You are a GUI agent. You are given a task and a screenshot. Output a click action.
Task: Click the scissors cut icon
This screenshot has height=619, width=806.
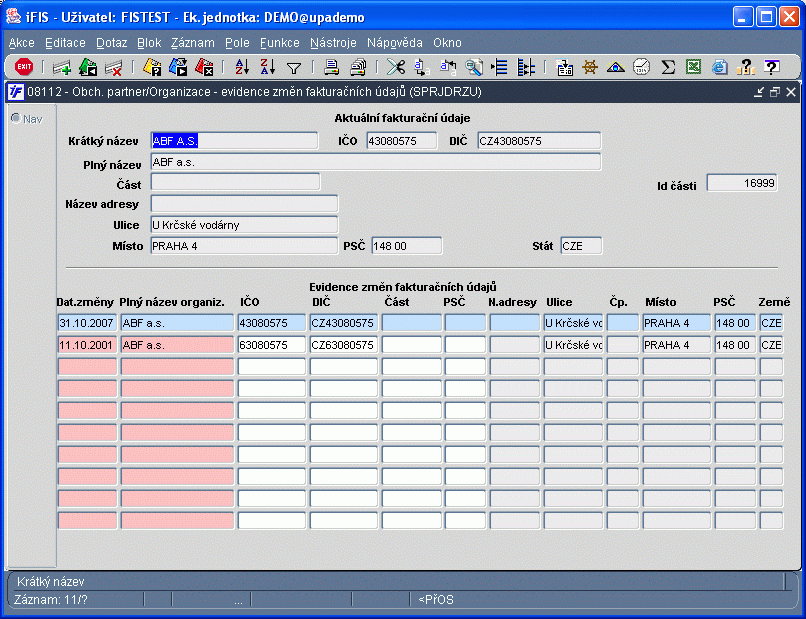(x=396, y=67)
